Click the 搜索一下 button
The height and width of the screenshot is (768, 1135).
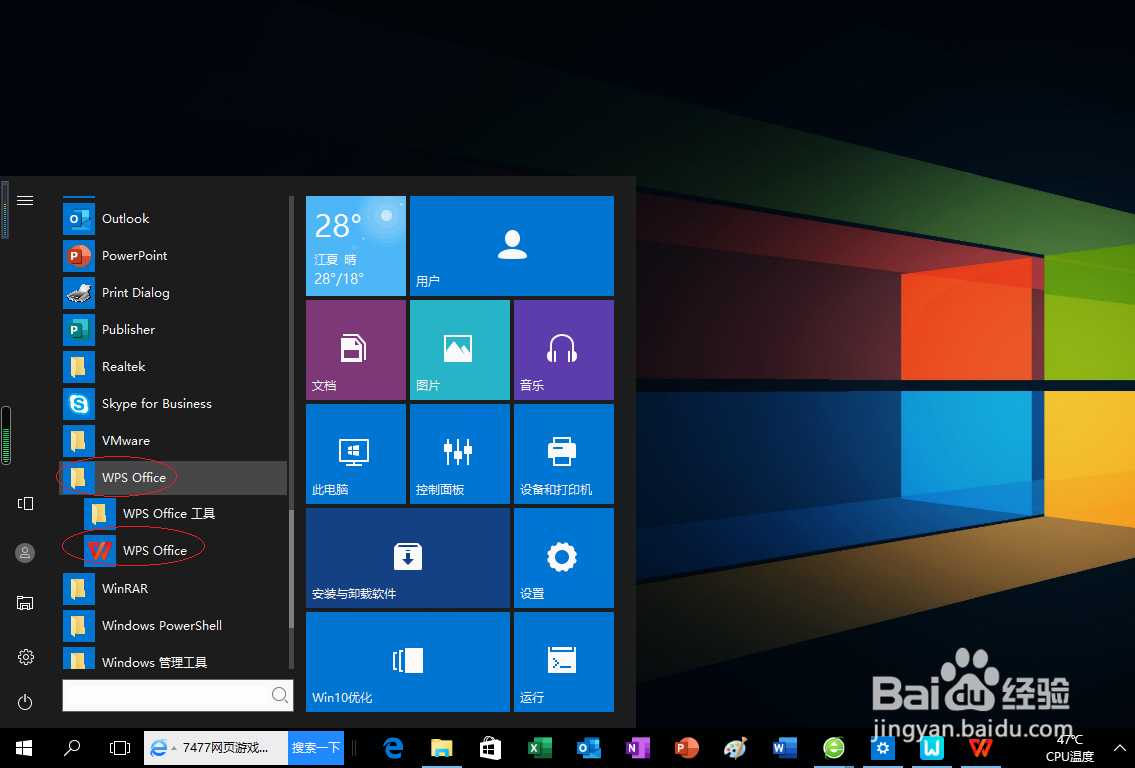[x=316, y=748]
